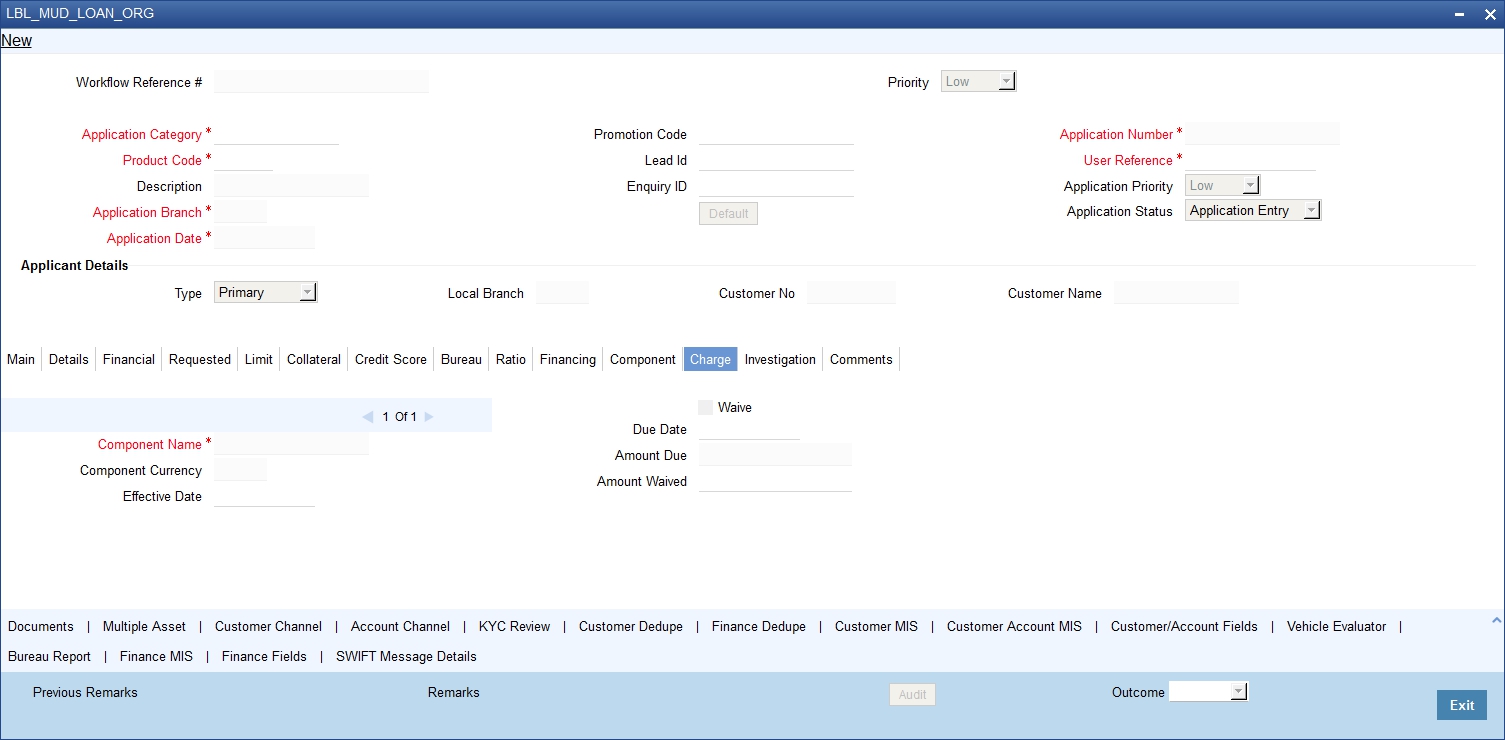
Task: Switch to the Financial tab
Action: (129, 359)
